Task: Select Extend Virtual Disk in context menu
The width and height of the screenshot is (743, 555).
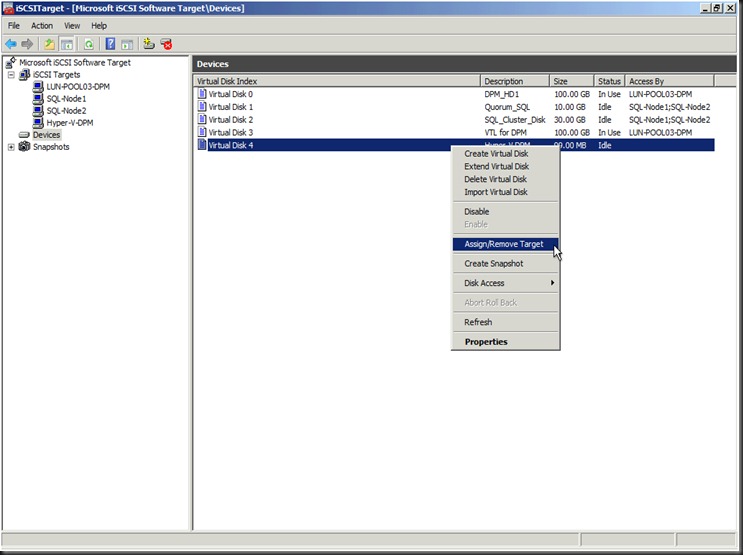Action: click(496, 167)
